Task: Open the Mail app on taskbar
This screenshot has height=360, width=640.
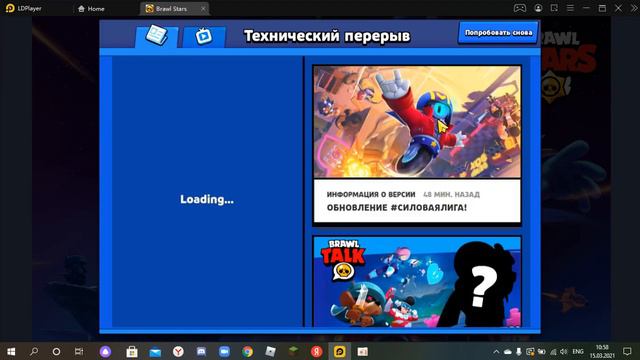Action: 155,351
